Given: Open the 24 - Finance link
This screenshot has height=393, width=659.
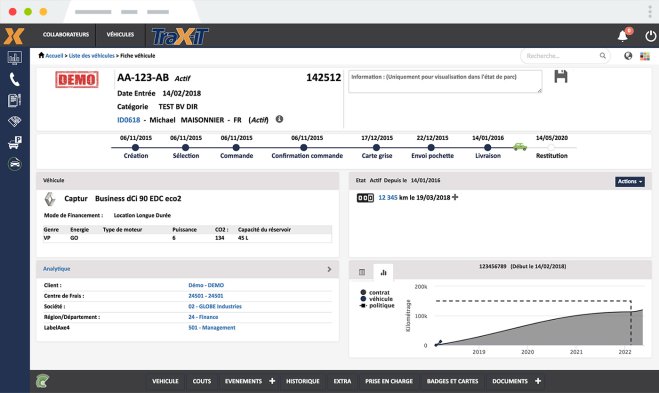Looking at the screenshot, I should click(x=203, y=317).
